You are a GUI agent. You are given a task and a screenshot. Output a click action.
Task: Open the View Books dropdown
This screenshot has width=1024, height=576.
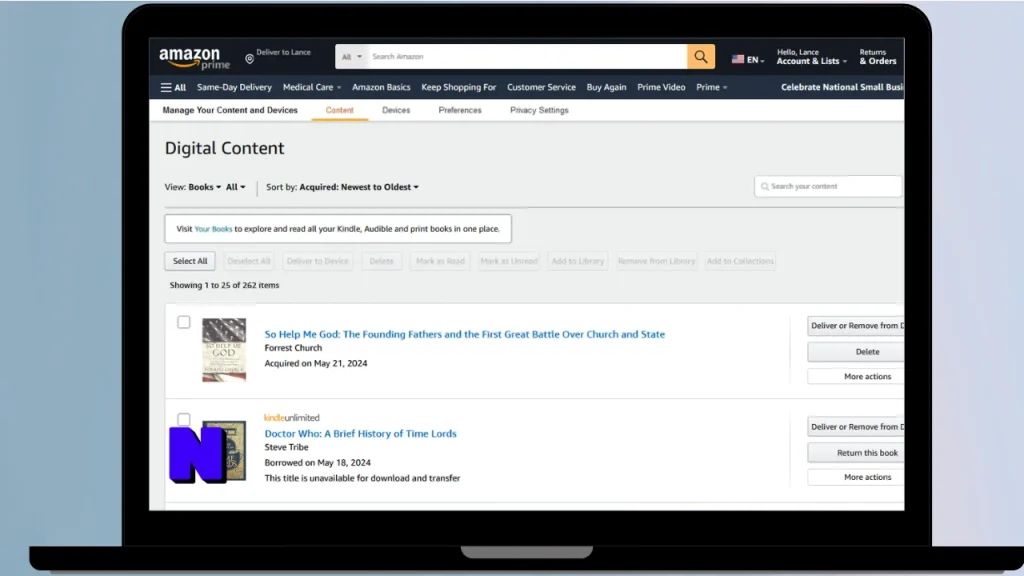[204, 187]
